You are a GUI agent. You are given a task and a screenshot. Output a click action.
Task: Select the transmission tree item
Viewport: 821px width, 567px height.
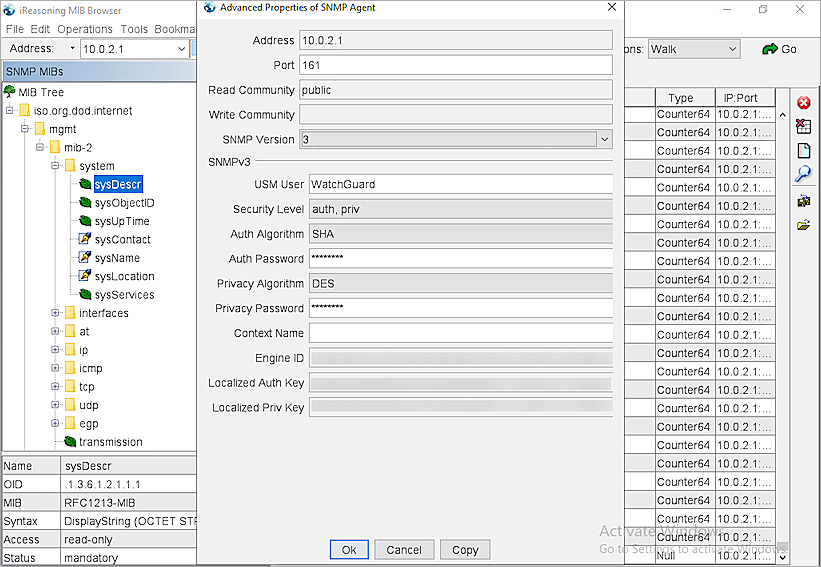(110, 442)
